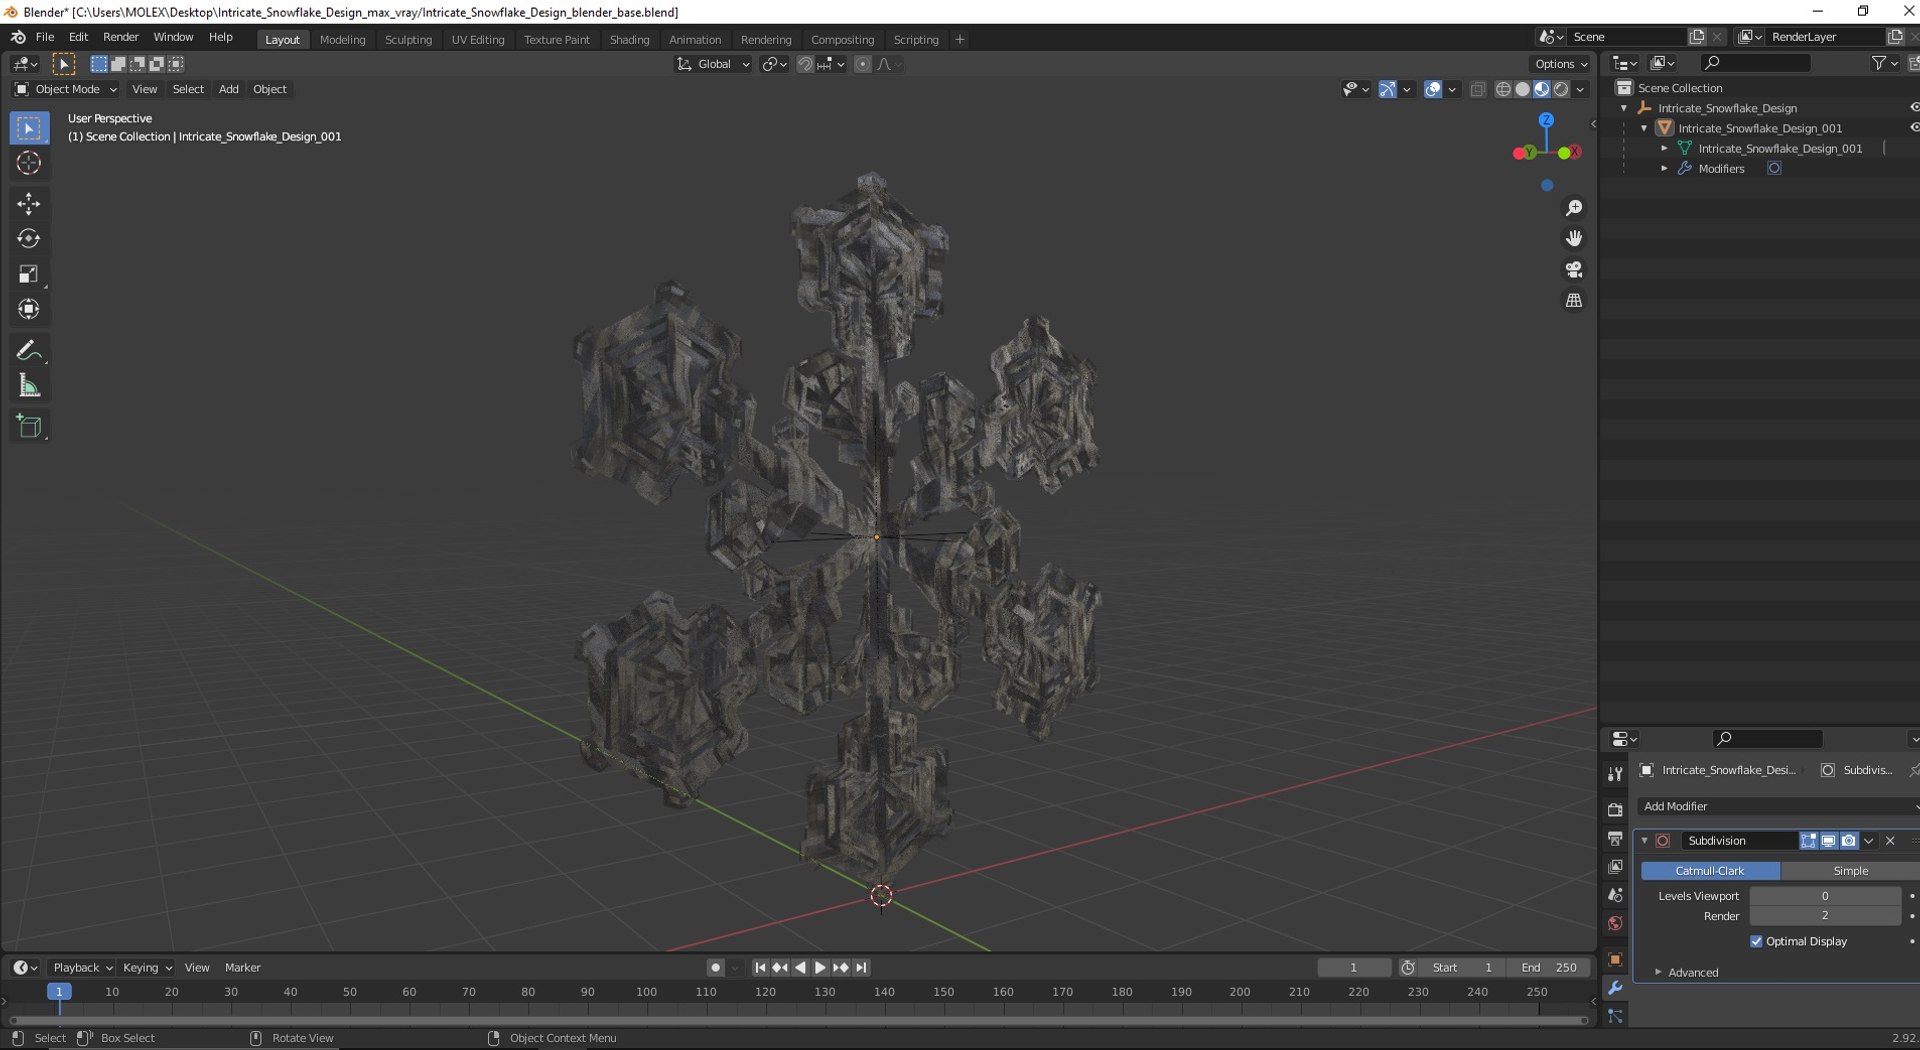Open the Render menu
Screen dimensions: 1920x1050
tap(121, 37)
